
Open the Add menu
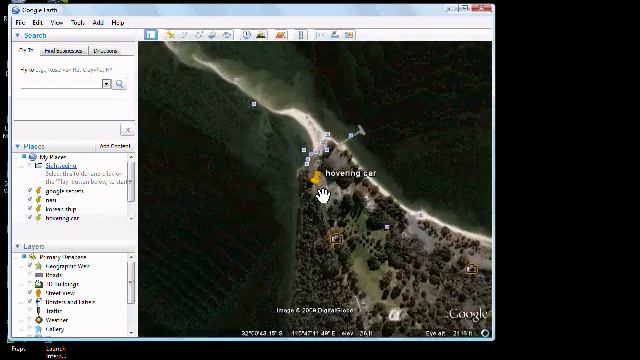(98, 23)
